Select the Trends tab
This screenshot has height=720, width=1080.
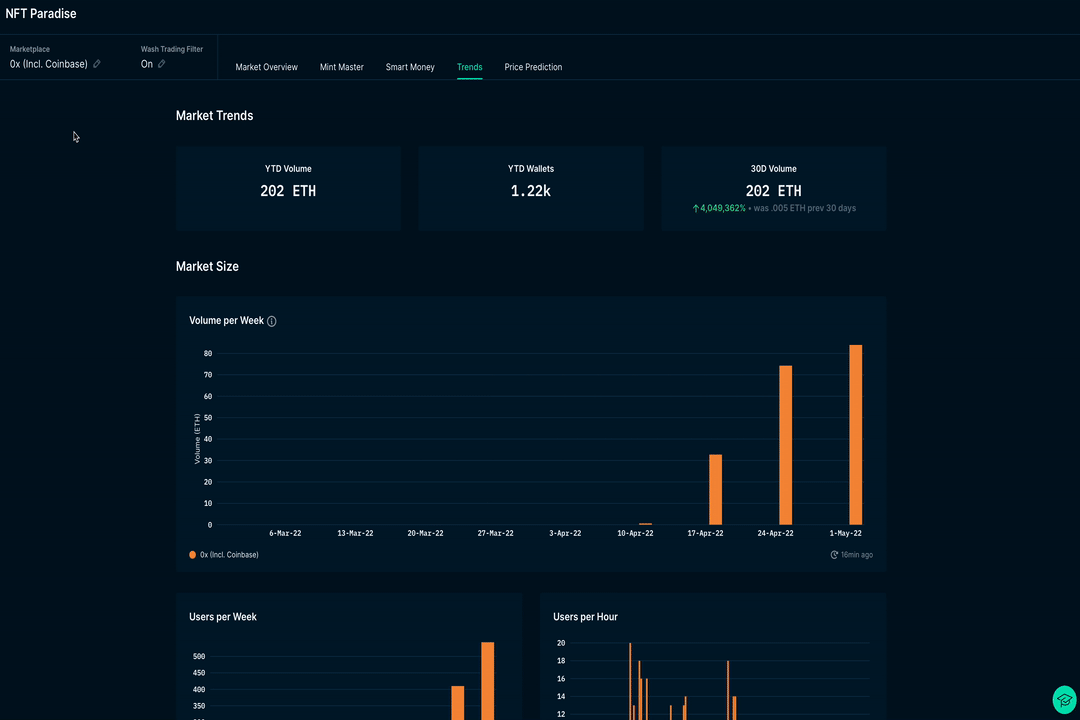coord(470,67)
